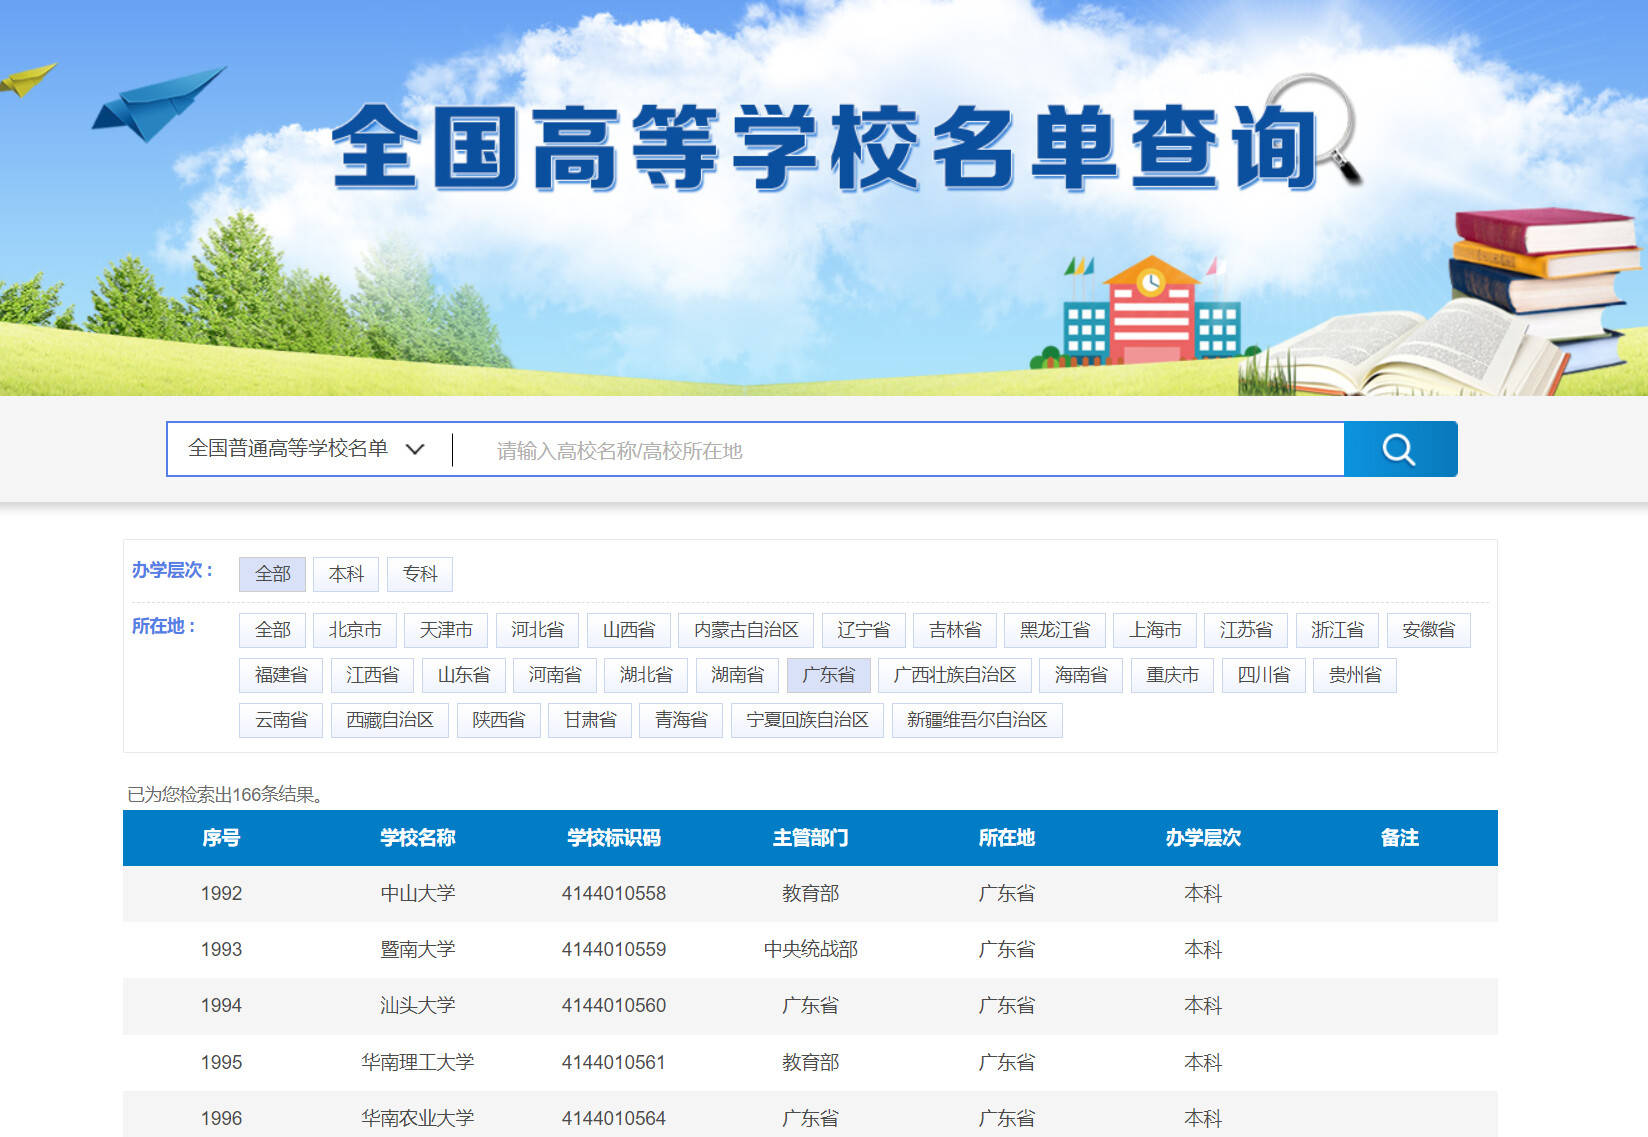Pick 宁夏回族自治区 from locations
Screen dimensions: 1648x1137
click(x=808, y=720)
